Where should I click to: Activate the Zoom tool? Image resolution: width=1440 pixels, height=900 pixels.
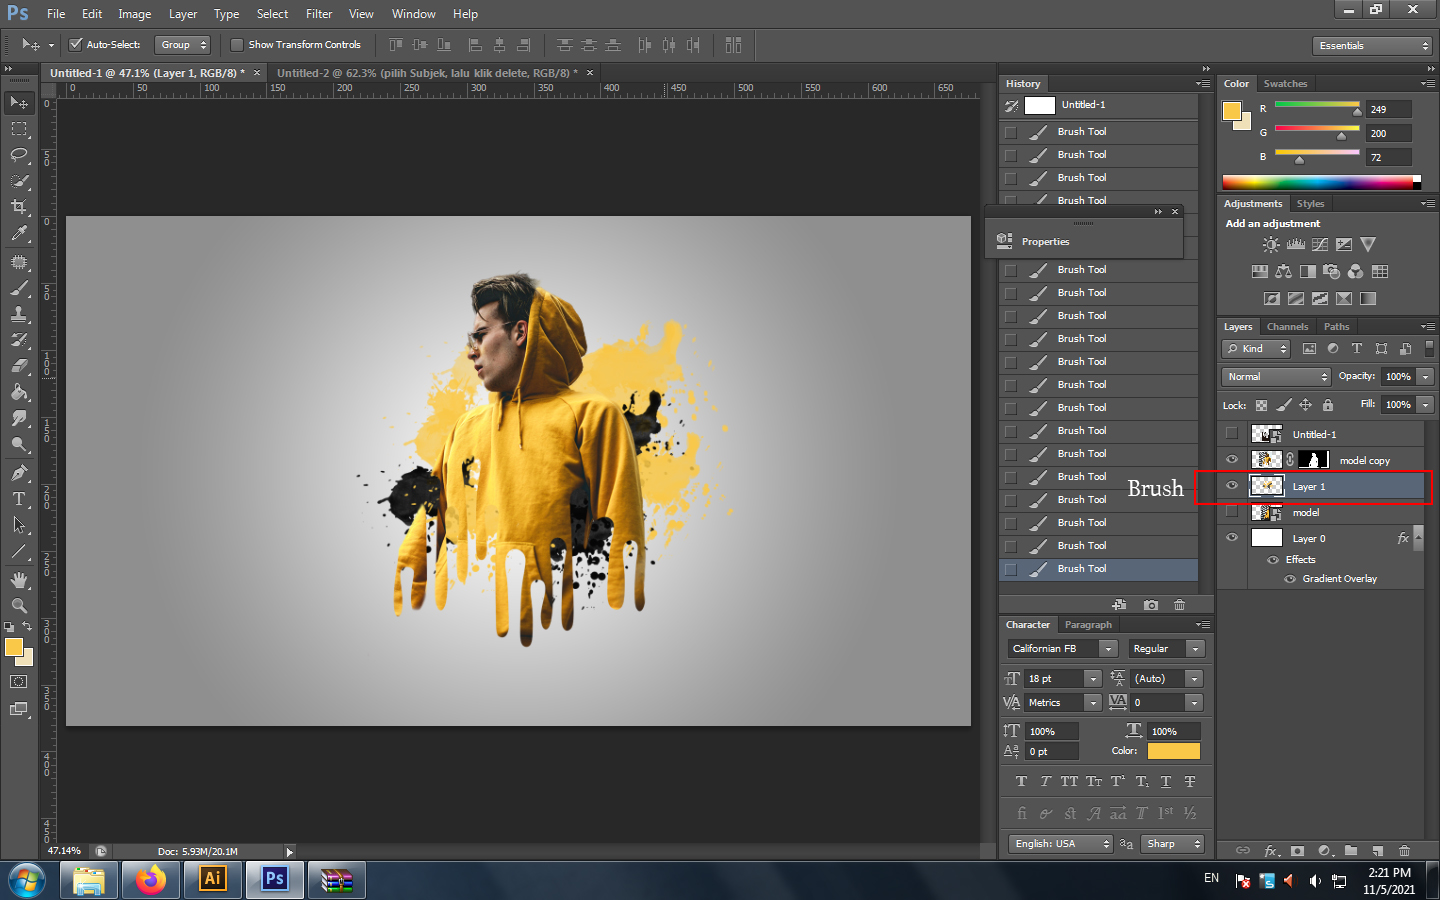click(x=19, y=605)
